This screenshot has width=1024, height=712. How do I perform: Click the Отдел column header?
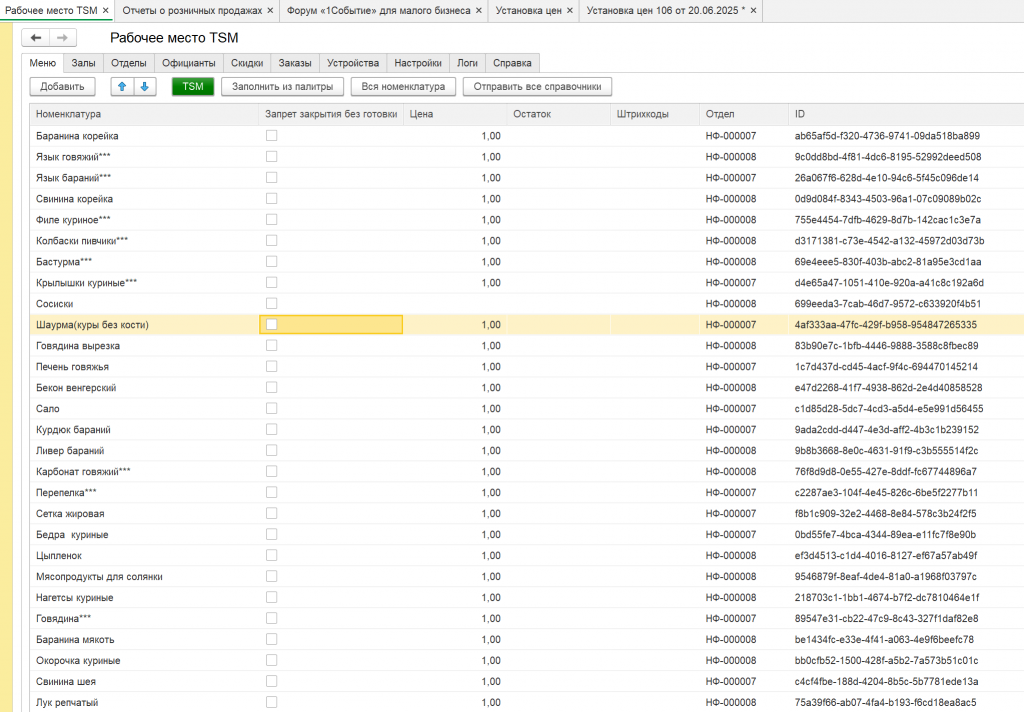click(x=744, y=114)
